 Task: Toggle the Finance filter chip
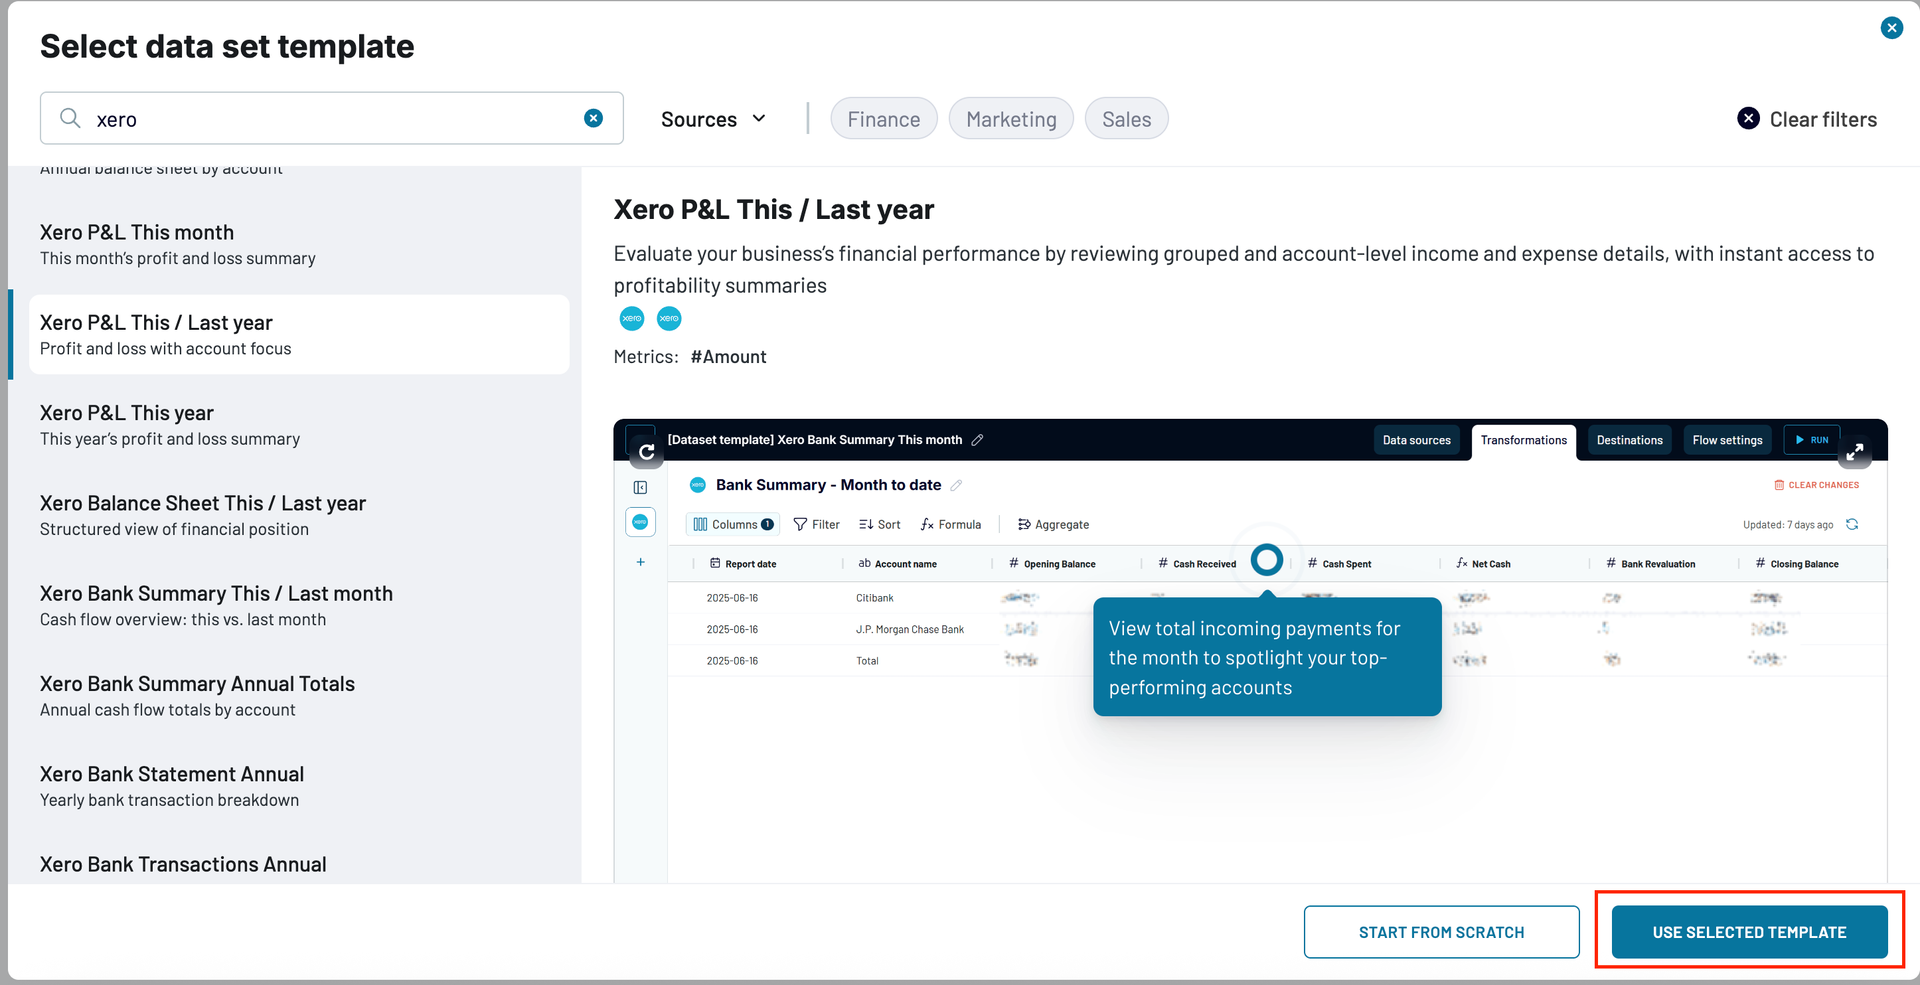(x=884, y=119)
